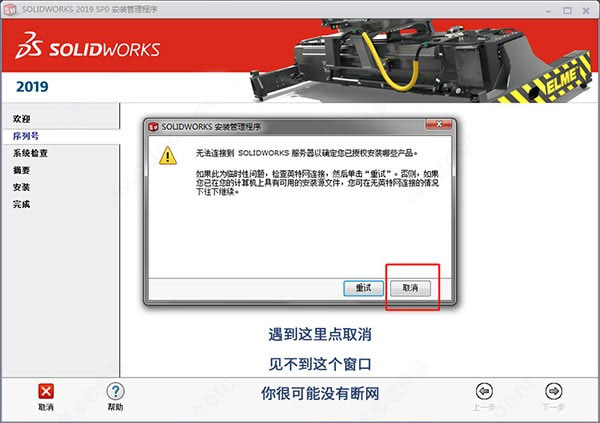Select 序列号 step in sidebar

(x=26, y=136)
